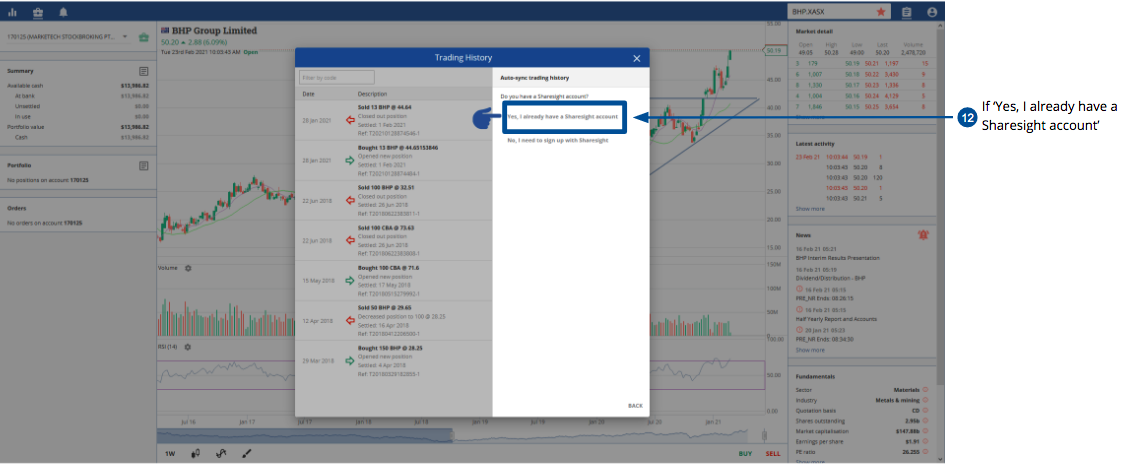Viewport: 1122px width, 464px height.
Task: Click the red star watchlist icon
Action: pyautogui.click(x=881, y=11)
